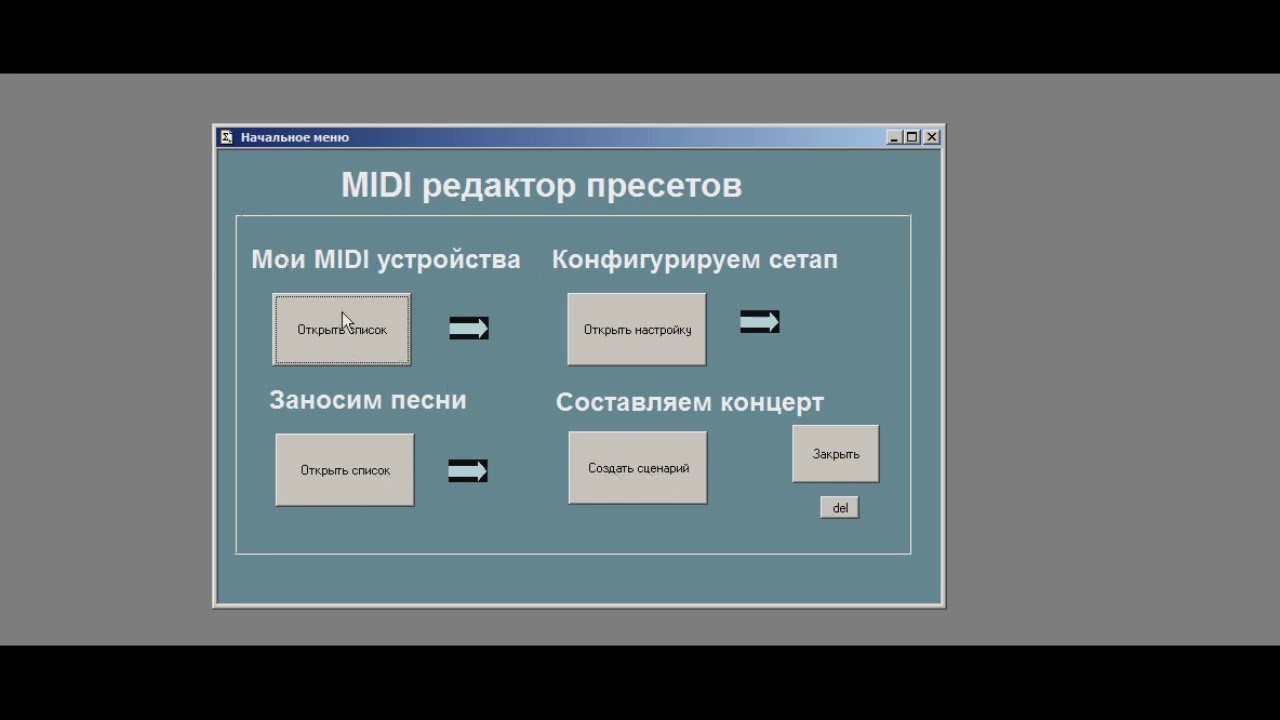Click the Открыть настройку button
Screen dimensions: 1280x720
637,329
